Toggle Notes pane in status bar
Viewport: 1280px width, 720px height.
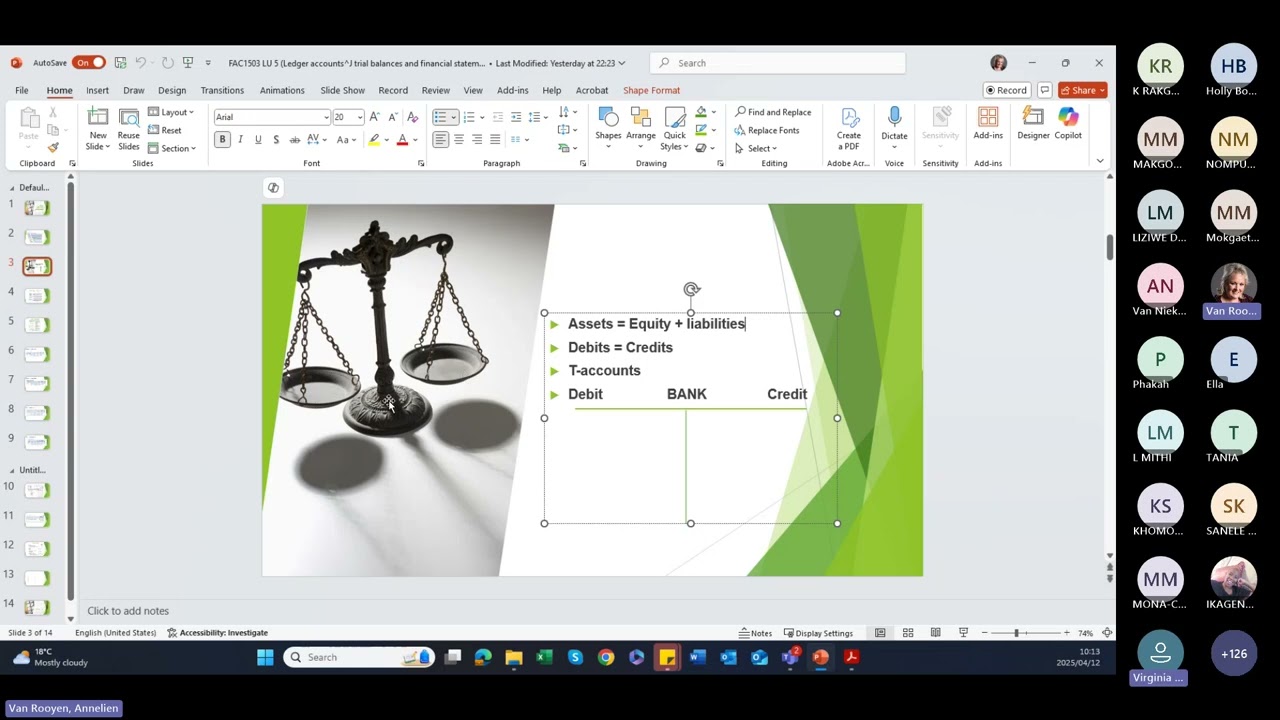(x=755, y=633)
